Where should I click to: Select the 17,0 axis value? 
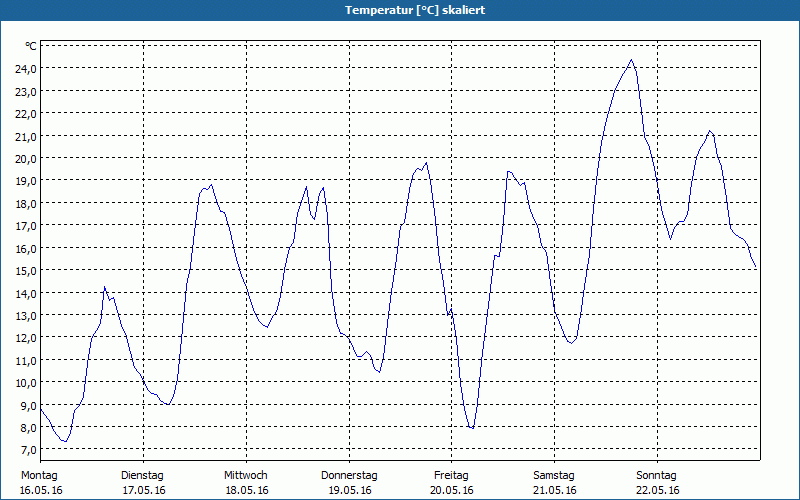[26, 226]
